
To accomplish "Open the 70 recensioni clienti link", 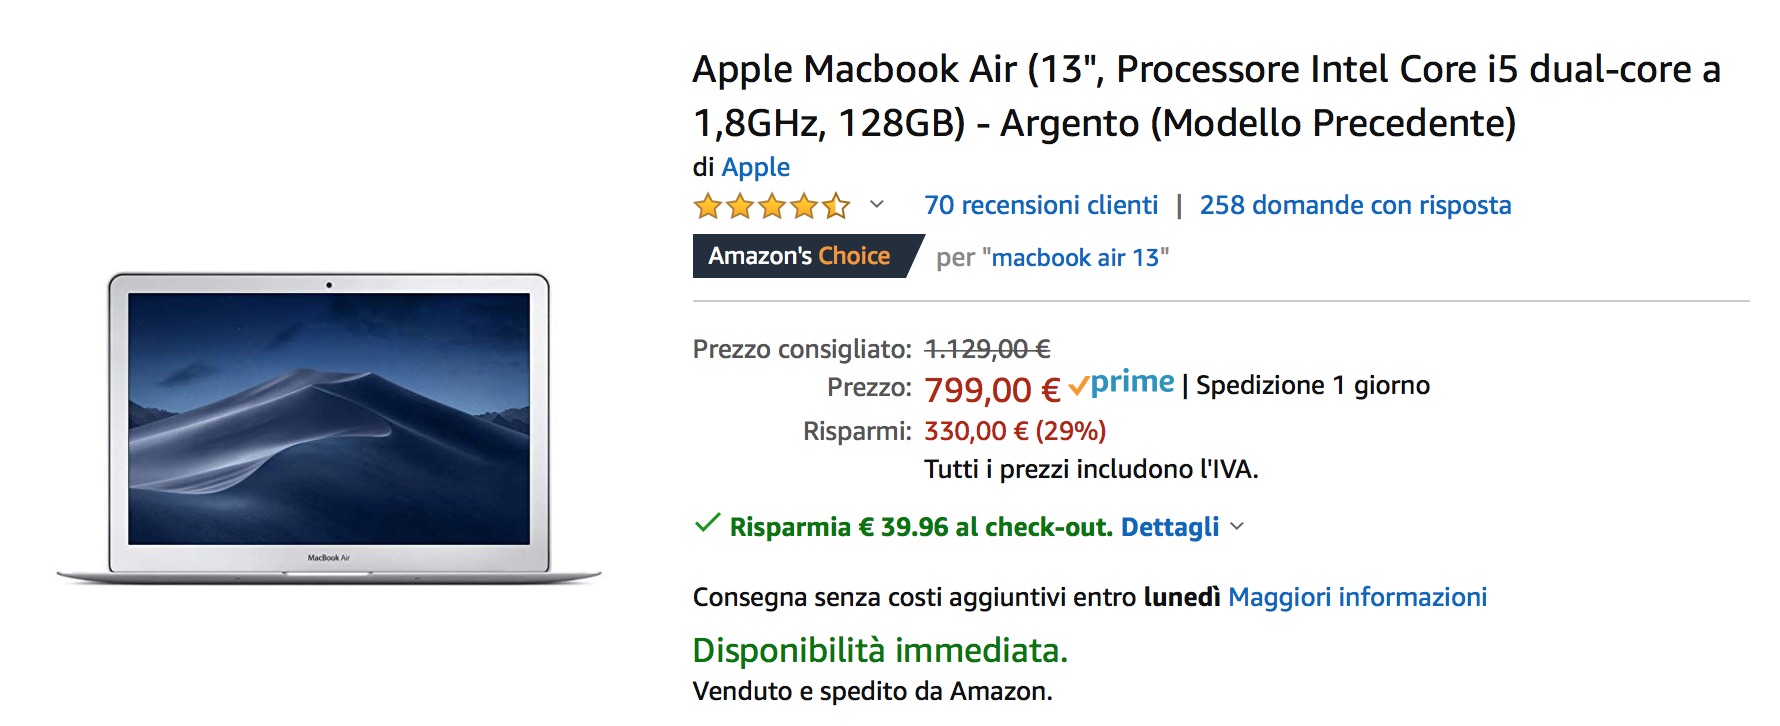I will point(1041,205).
